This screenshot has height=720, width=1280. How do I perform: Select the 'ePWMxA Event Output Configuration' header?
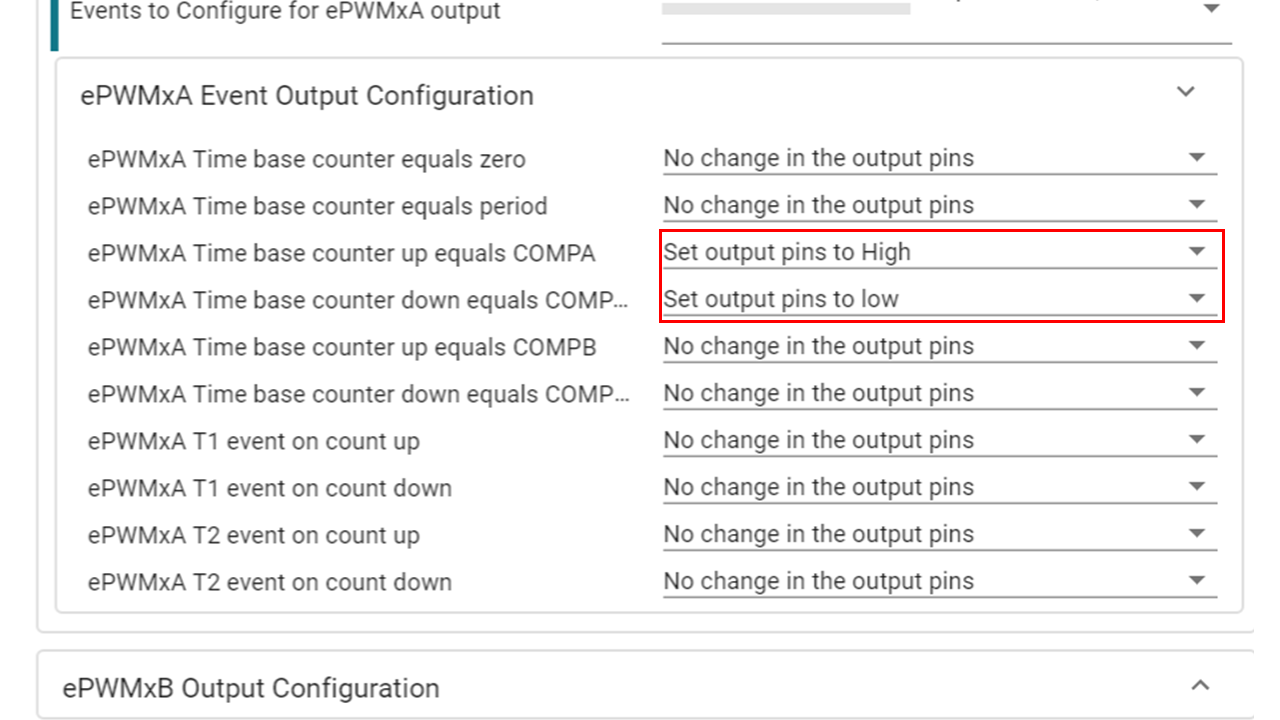coord(306,95)
